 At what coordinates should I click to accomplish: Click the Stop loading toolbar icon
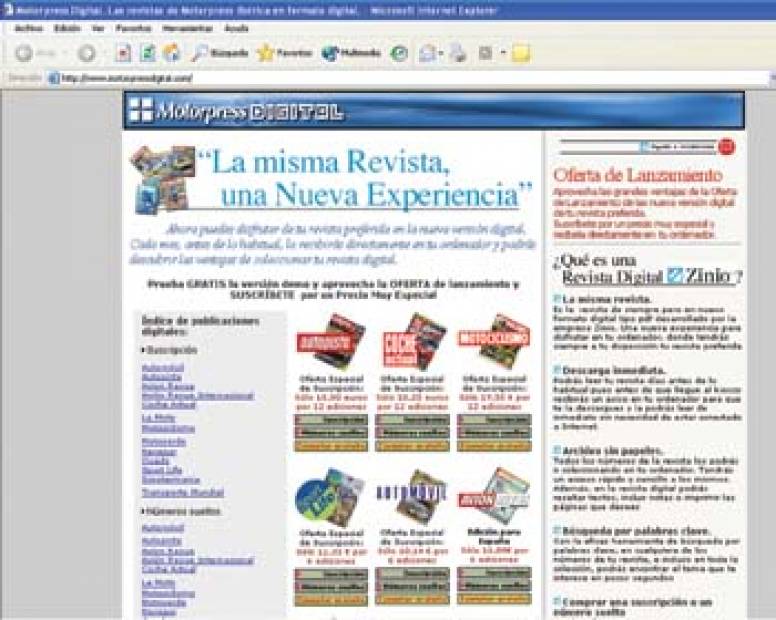pyautogui.click(x=122, y=53)
